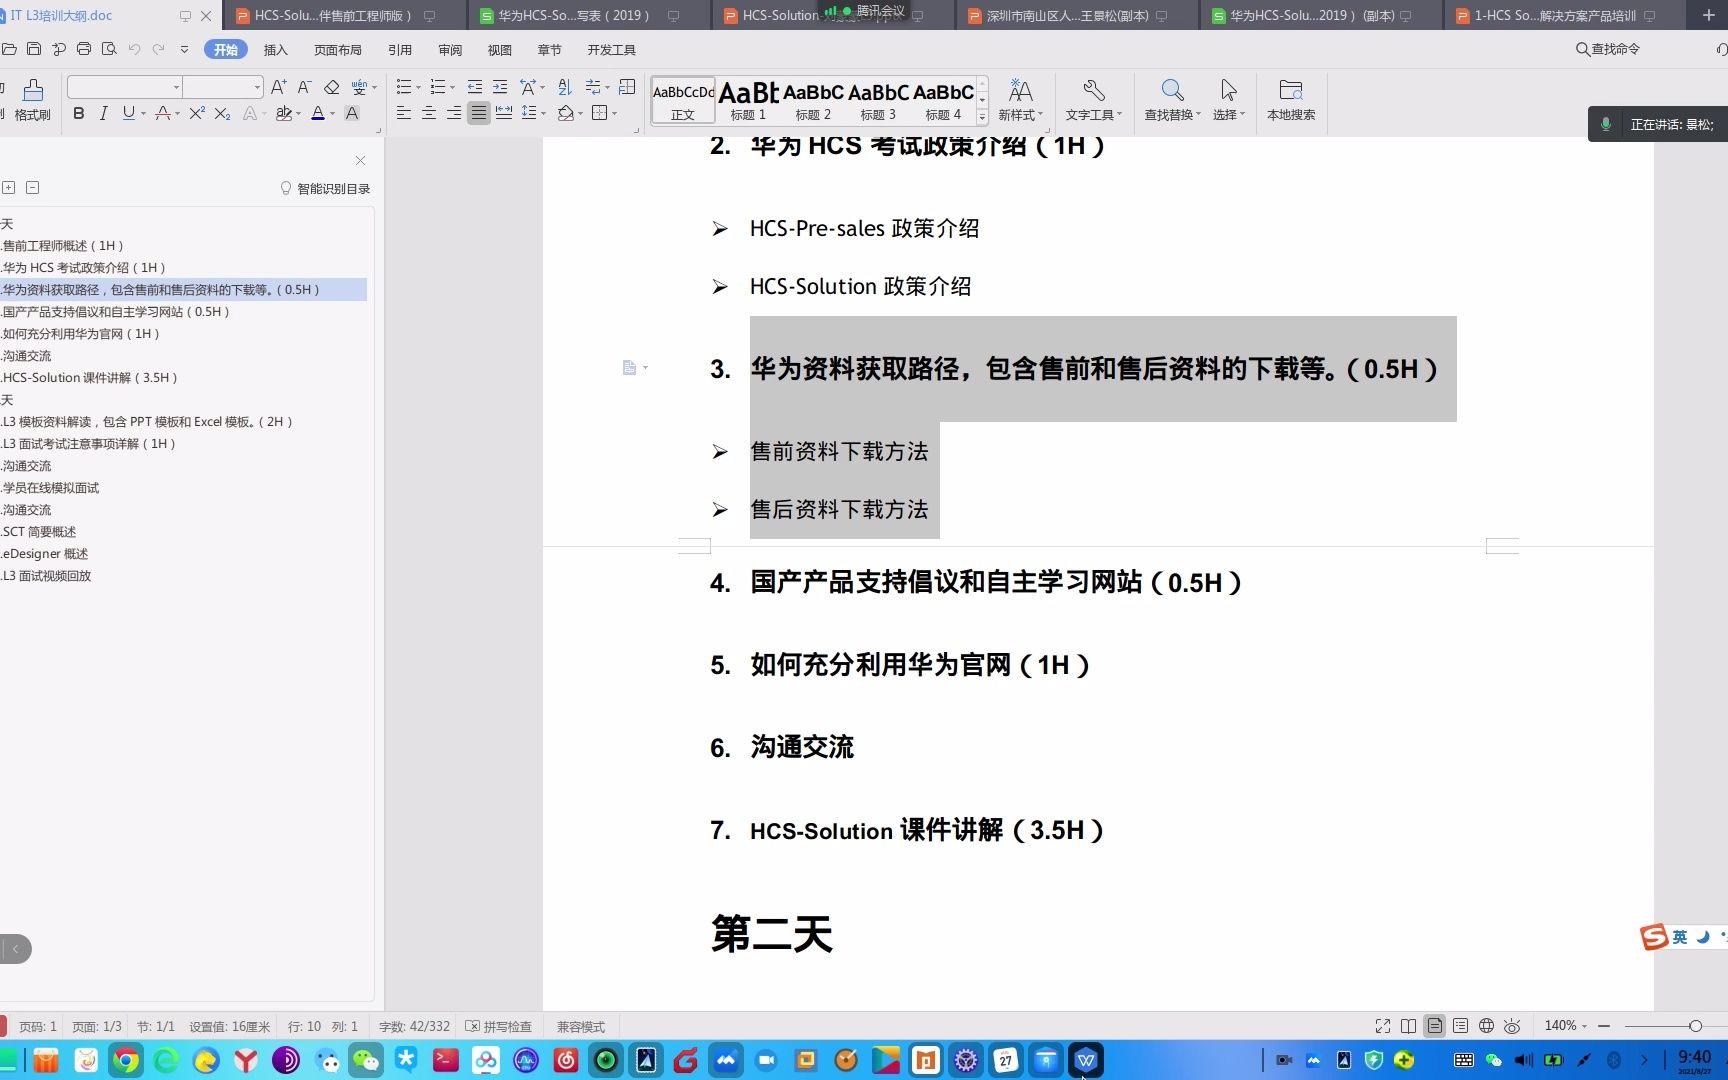Switch to web layout view
Image resolution: width=1728 pixels, height=1080 pixels.
coord(1486,1026)
